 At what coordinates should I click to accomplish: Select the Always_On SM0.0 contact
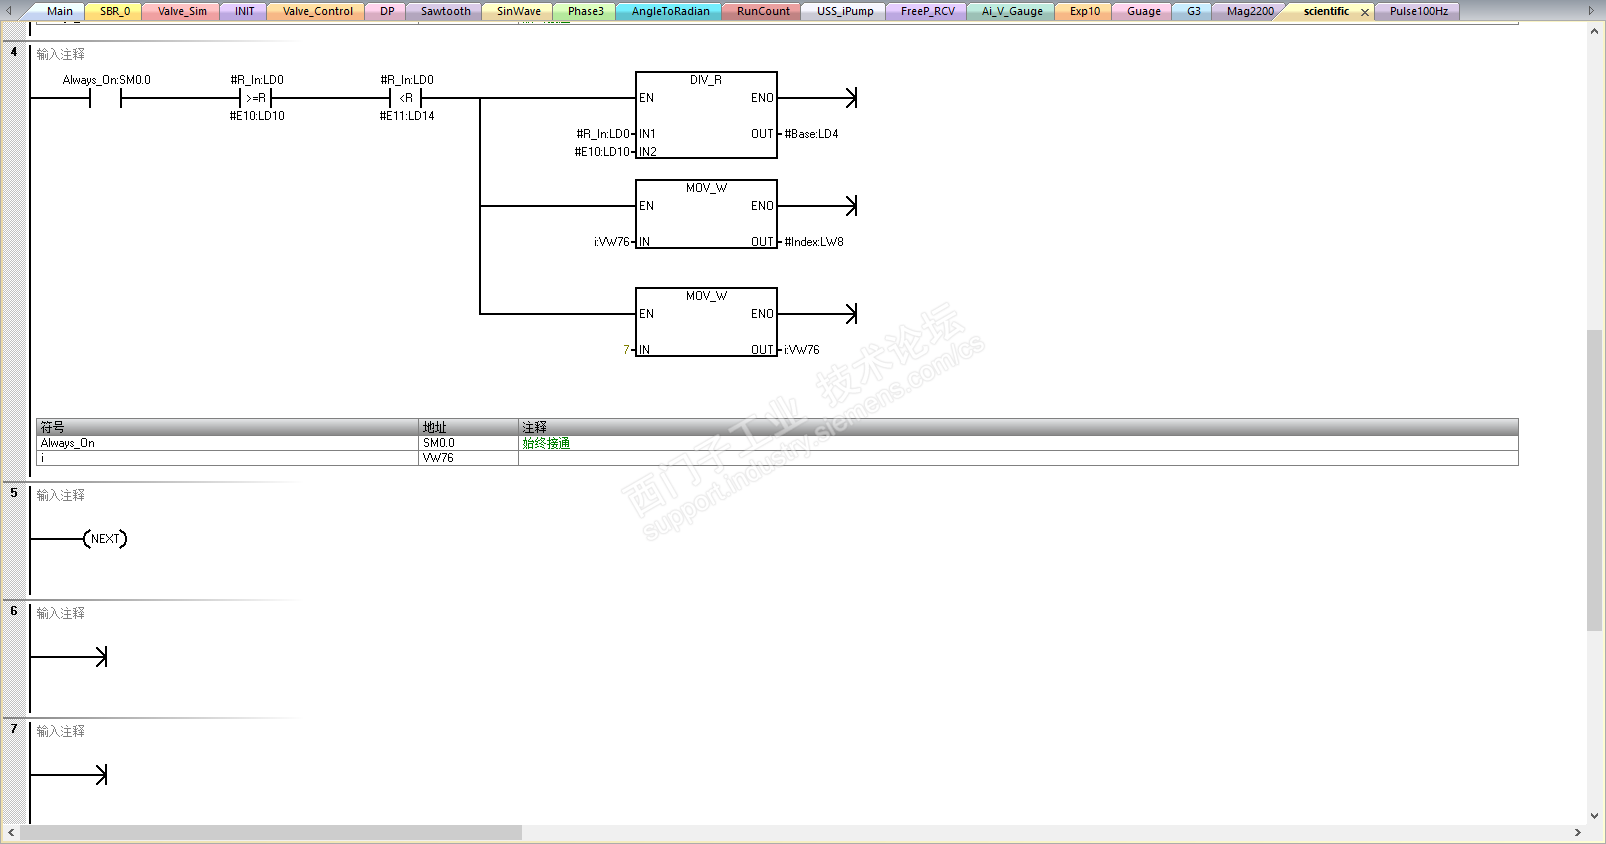(x=105, y=98)
